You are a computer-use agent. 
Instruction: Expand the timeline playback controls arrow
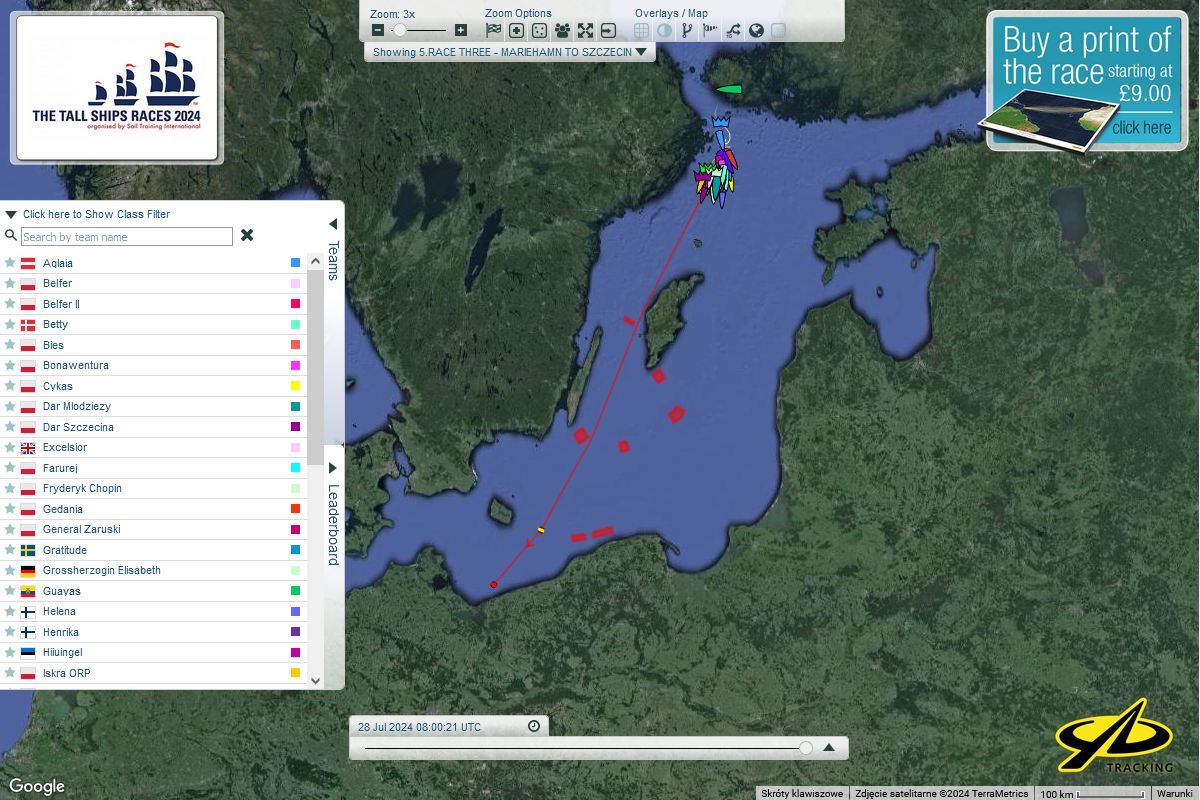829,747
